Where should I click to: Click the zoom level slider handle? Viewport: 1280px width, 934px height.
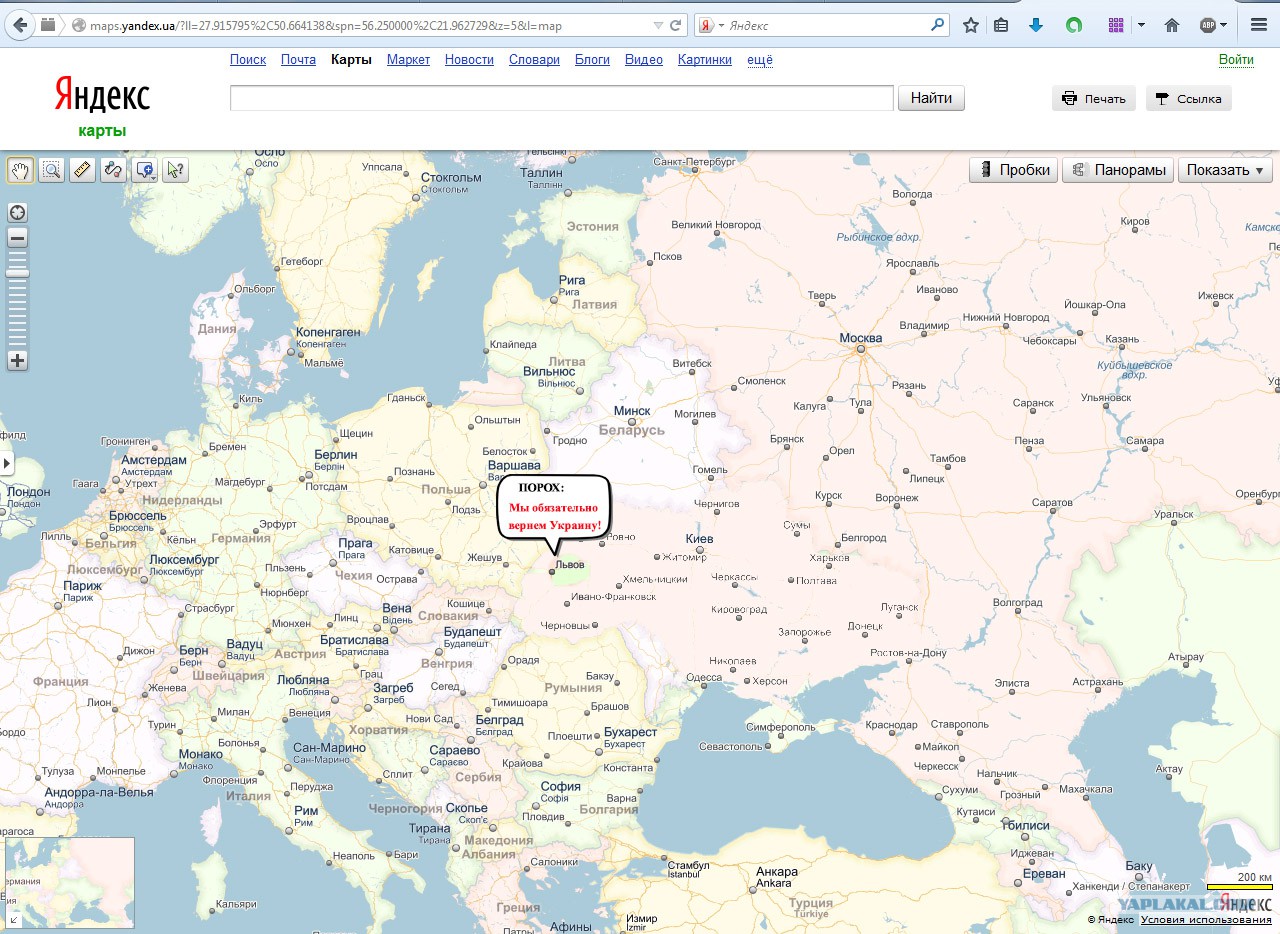pyautogui.click(x=17, y=273)
